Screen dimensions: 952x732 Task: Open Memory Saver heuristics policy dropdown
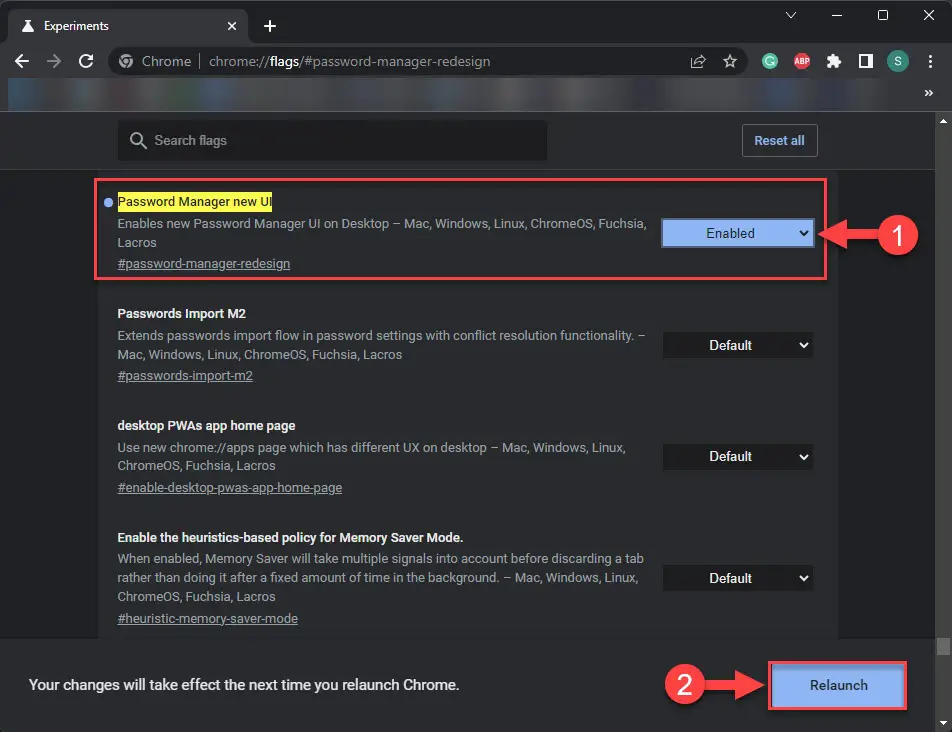(x=738, y=578)
